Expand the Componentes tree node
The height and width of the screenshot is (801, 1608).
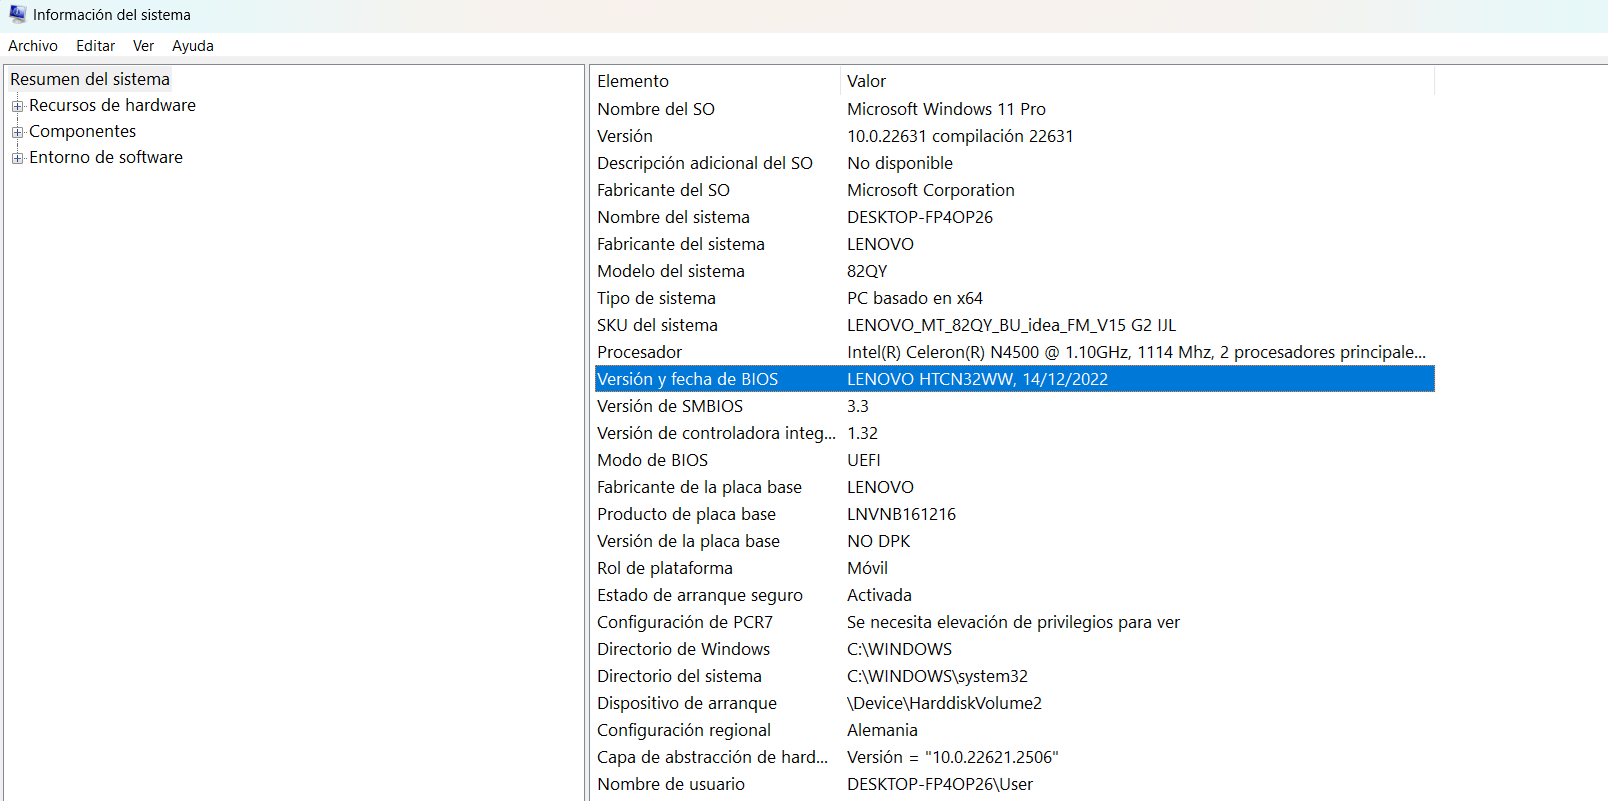click(17, 132)
